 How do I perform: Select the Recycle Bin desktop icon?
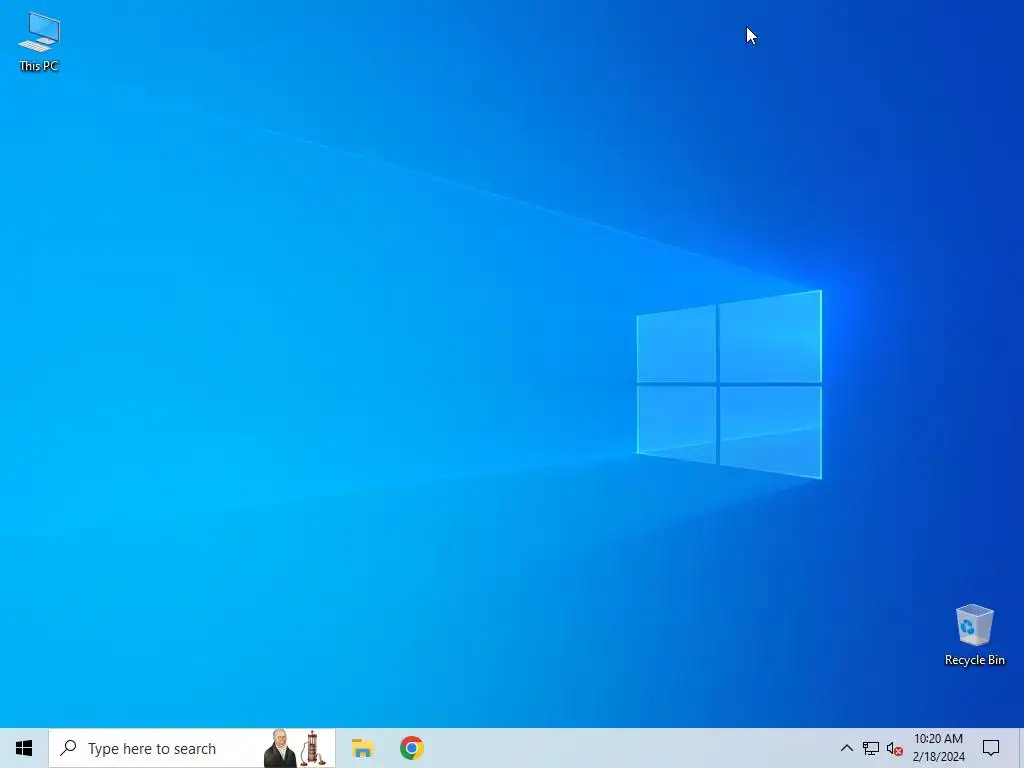tap(974, 635)
